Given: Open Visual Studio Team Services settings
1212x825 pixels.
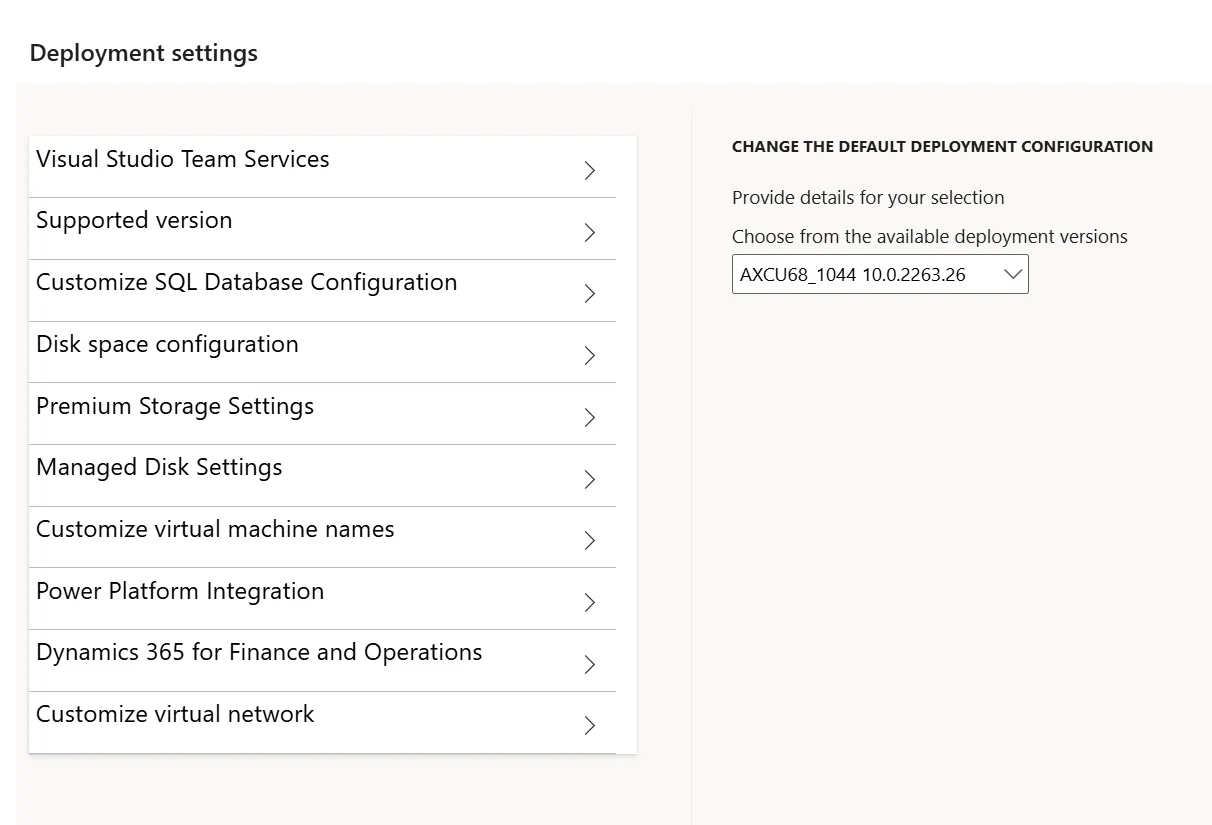Looking at the screenshot, I should (x=322, y=167).
